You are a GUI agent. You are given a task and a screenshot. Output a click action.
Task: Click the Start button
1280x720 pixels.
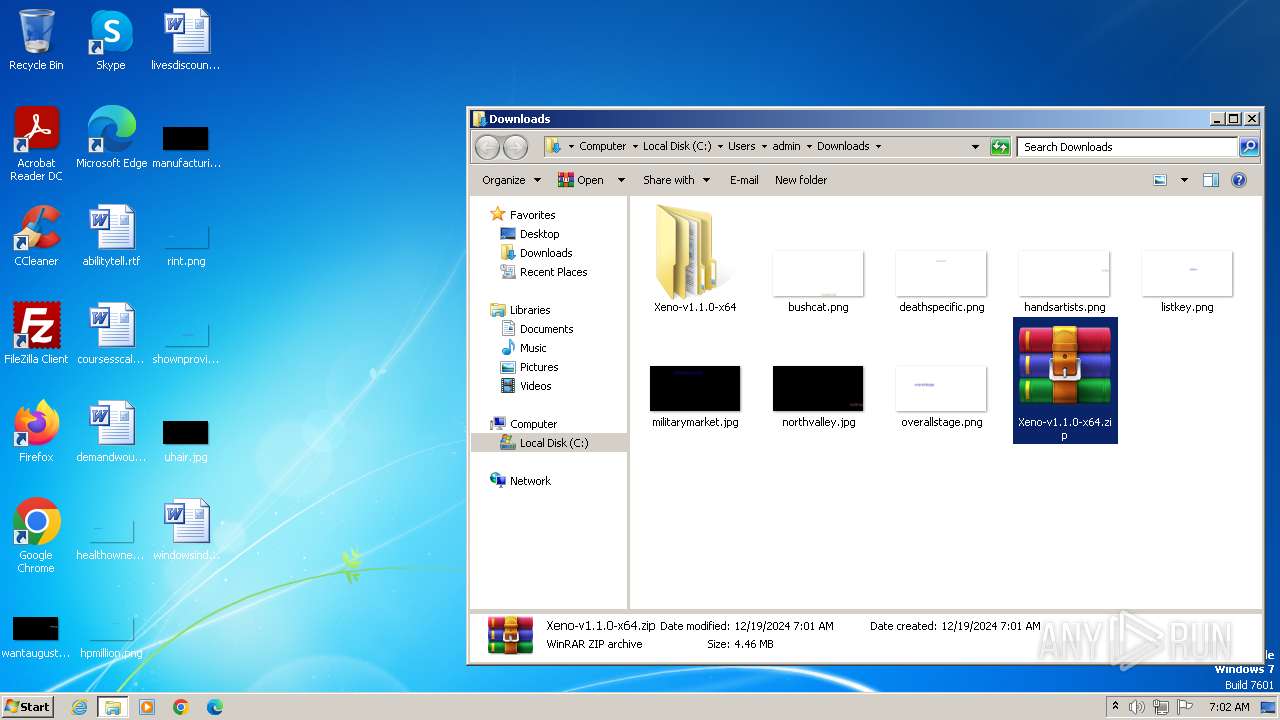(x=27, y=707)
